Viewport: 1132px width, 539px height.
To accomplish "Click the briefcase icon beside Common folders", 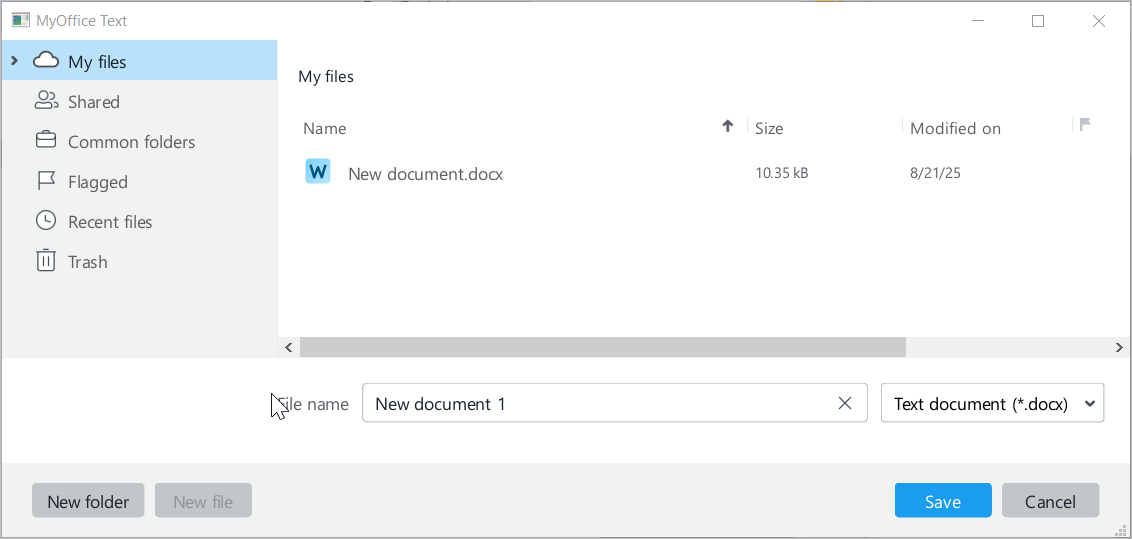I will [x=46, y=140].
